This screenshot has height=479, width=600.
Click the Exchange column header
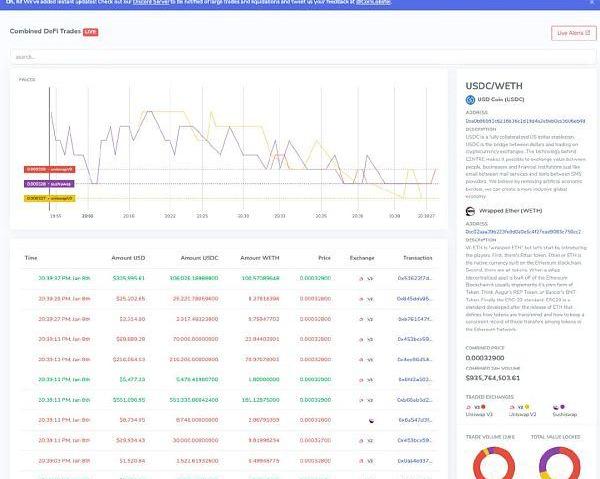point(362,258)
